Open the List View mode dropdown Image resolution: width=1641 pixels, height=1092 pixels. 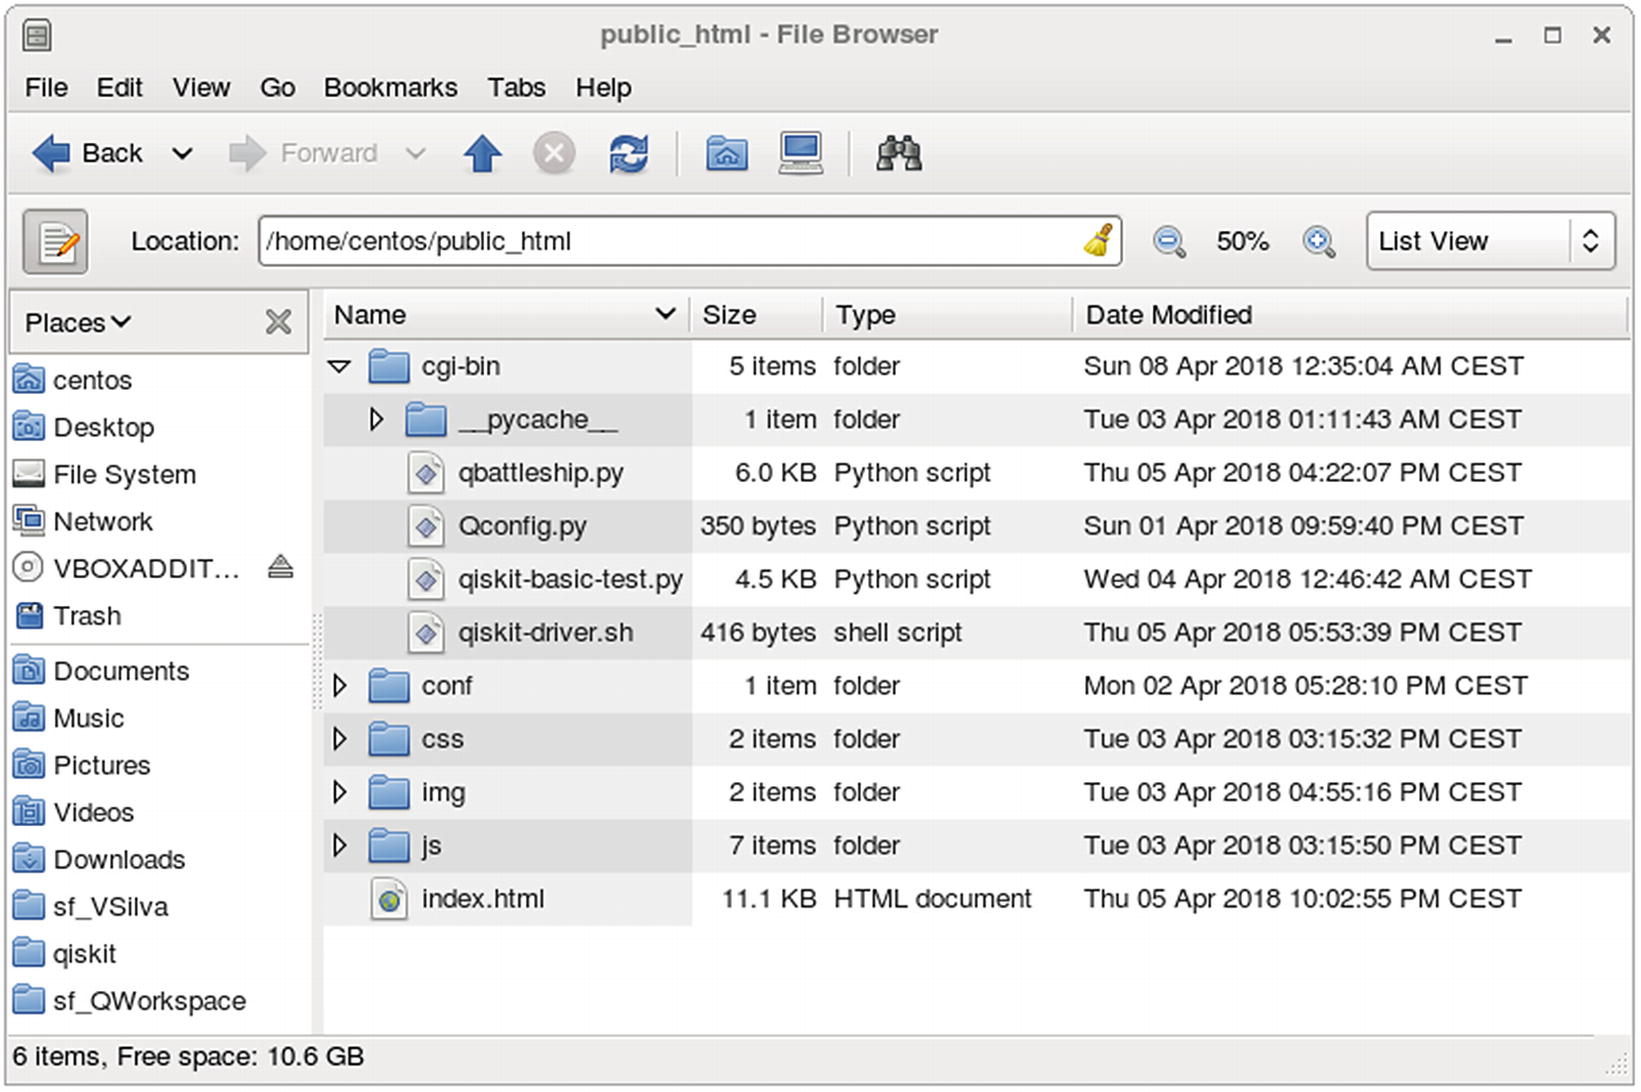tap(1489, 241)
